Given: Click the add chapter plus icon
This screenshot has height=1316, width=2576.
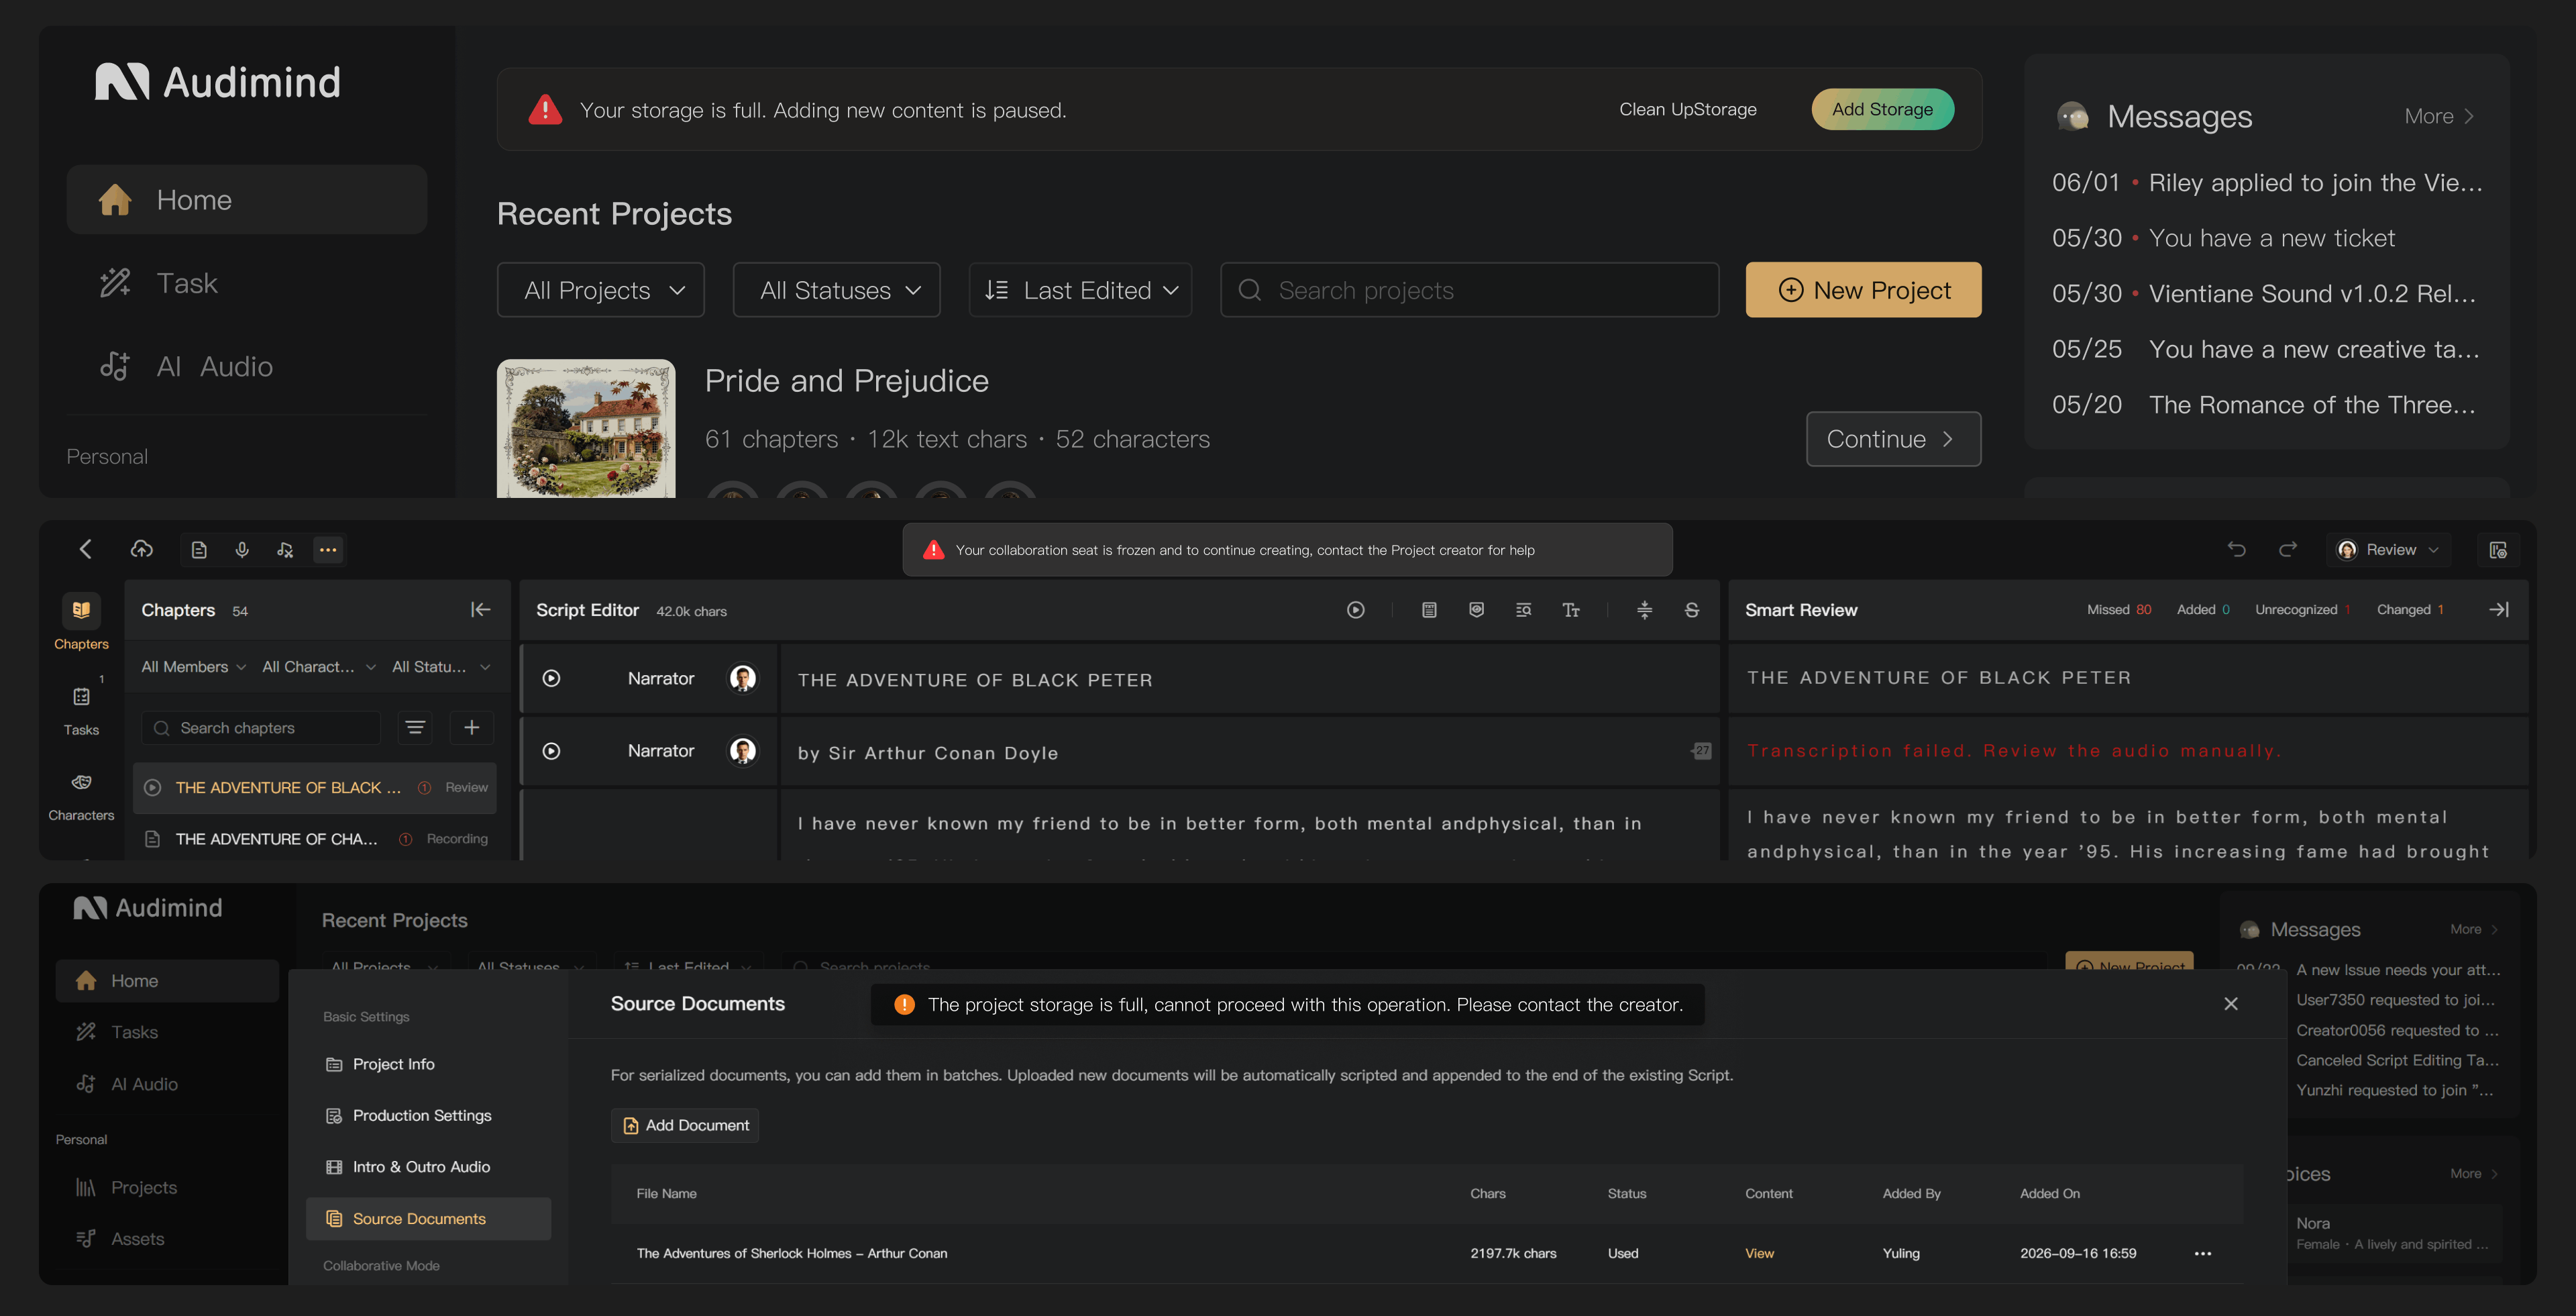Looking at the screenshot, I should pos(472,728).
